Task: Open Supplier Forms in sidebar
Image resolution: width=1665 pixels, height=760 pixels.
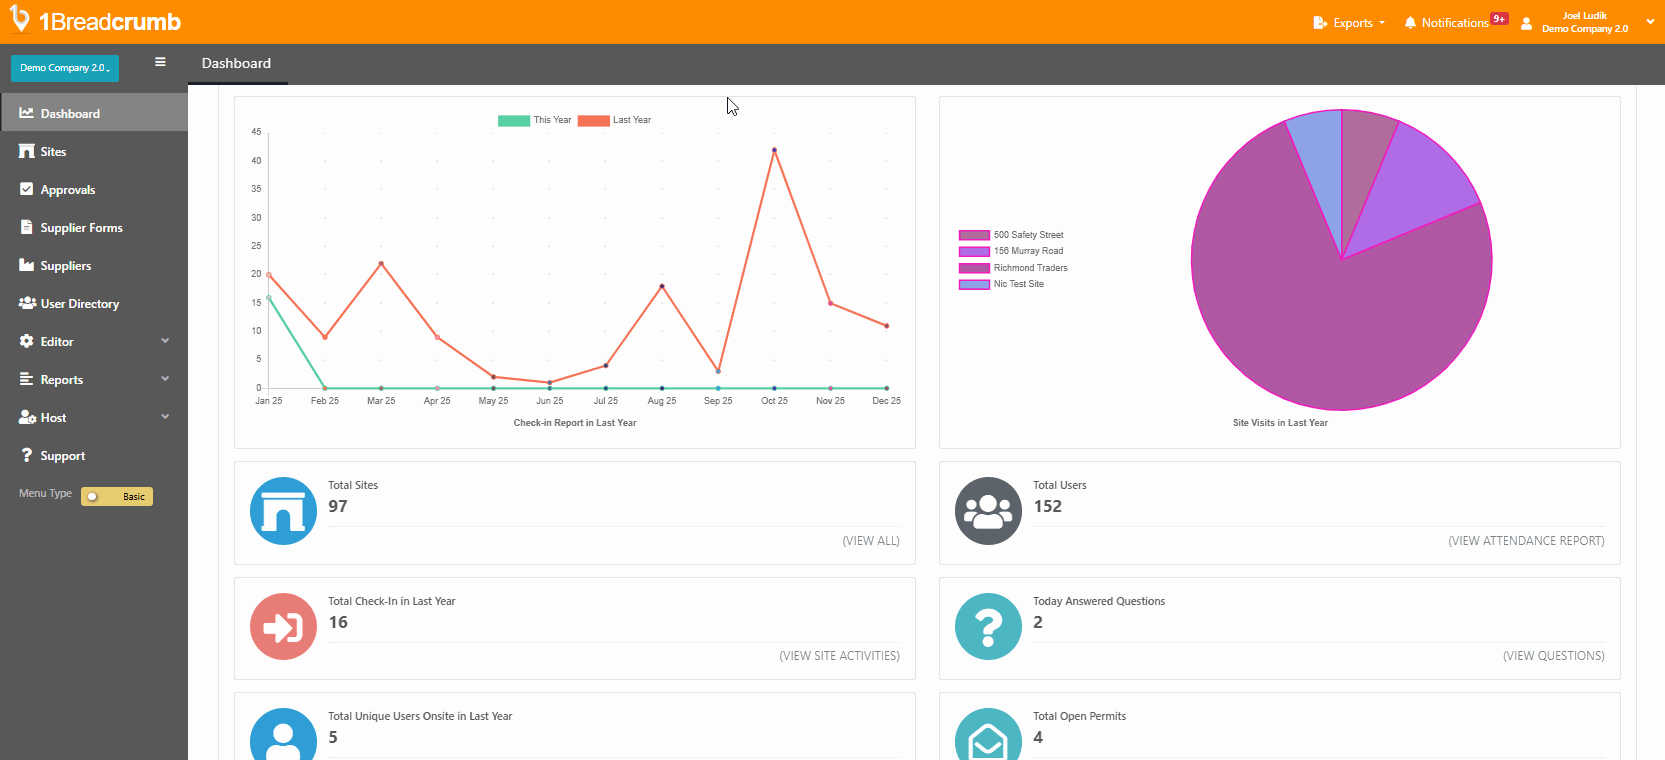Action: [x=81, y=228]
